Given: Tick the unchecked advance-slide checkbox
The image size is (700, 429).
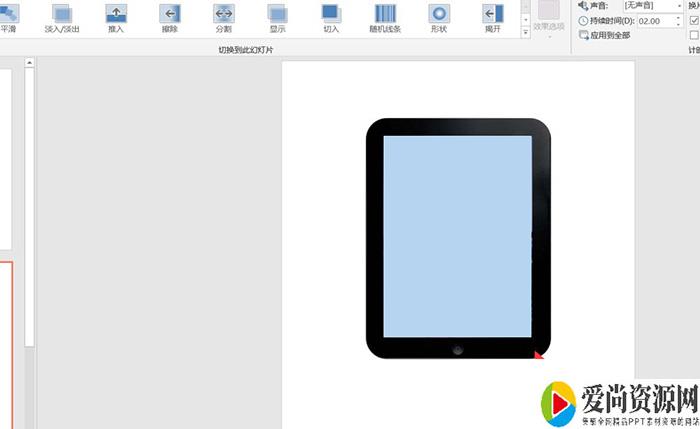Looking at the screenshot, I should coord(694,35).
